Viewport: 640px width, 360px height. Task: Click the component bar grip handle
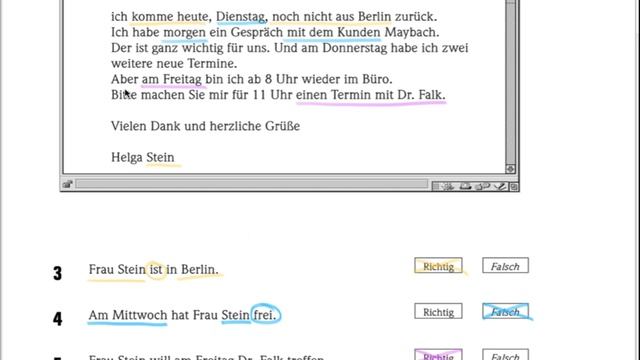click(x=436, y=187)
